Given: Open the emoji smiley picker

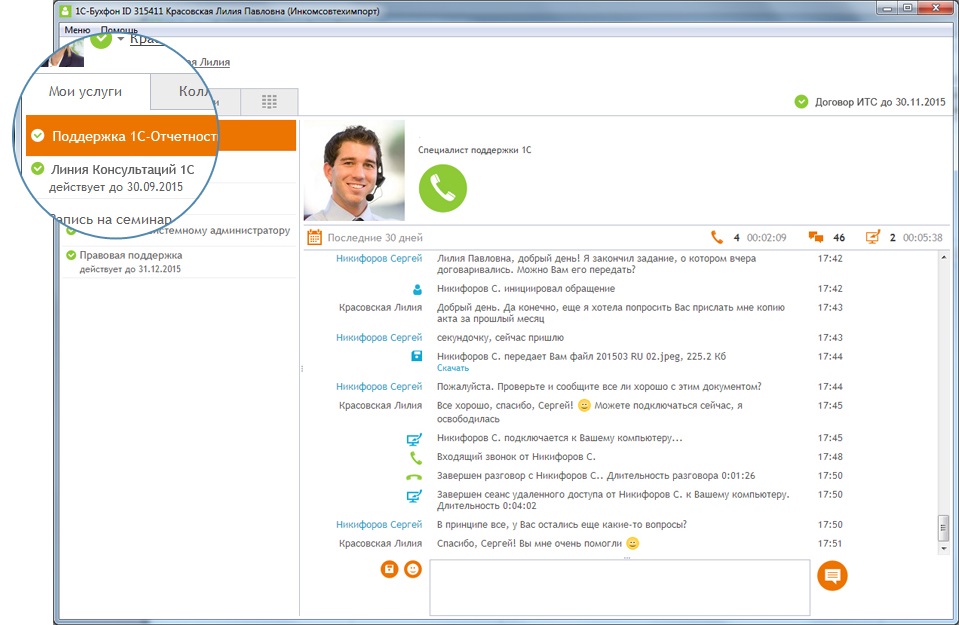Looking at the screenshot, I should coord(413,569).
